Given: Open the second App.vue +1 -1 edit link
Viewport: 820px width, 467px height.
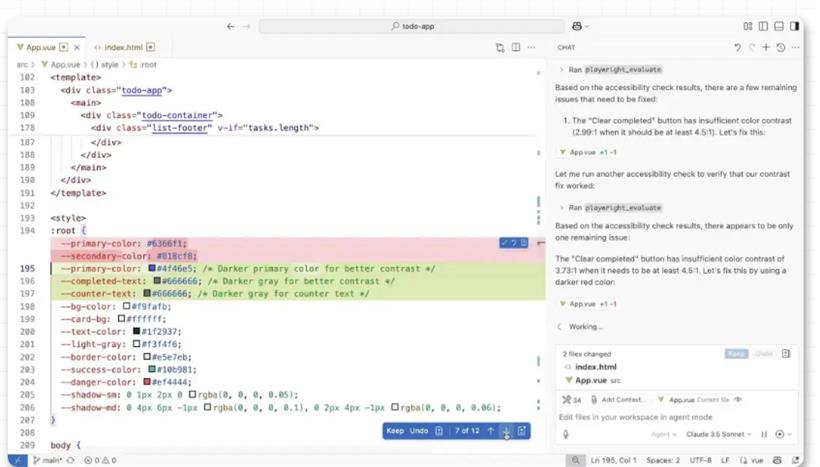Looking at the screenshot, I should (x=588, y=304).
